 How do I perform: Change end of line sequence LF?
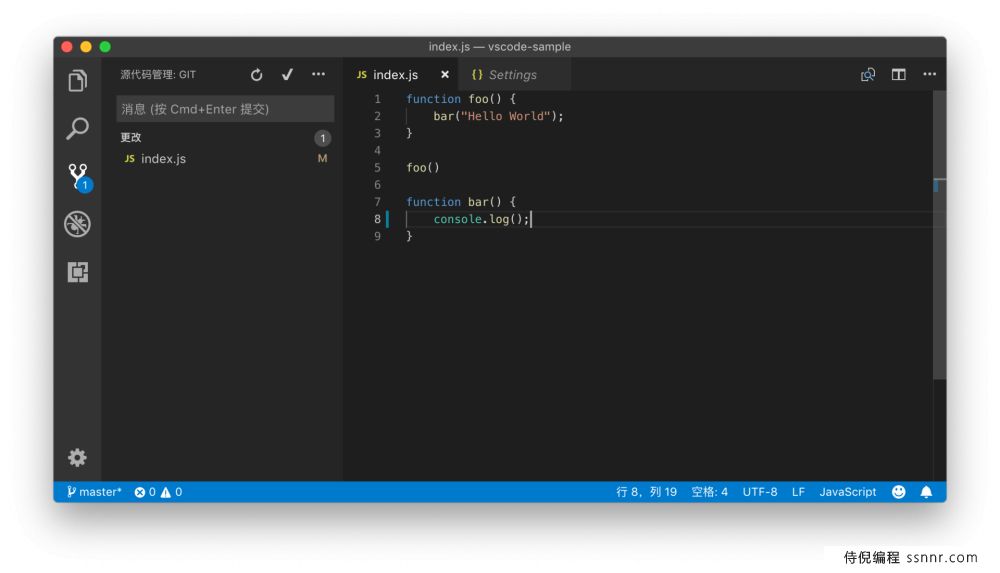(x=798, y=492)
